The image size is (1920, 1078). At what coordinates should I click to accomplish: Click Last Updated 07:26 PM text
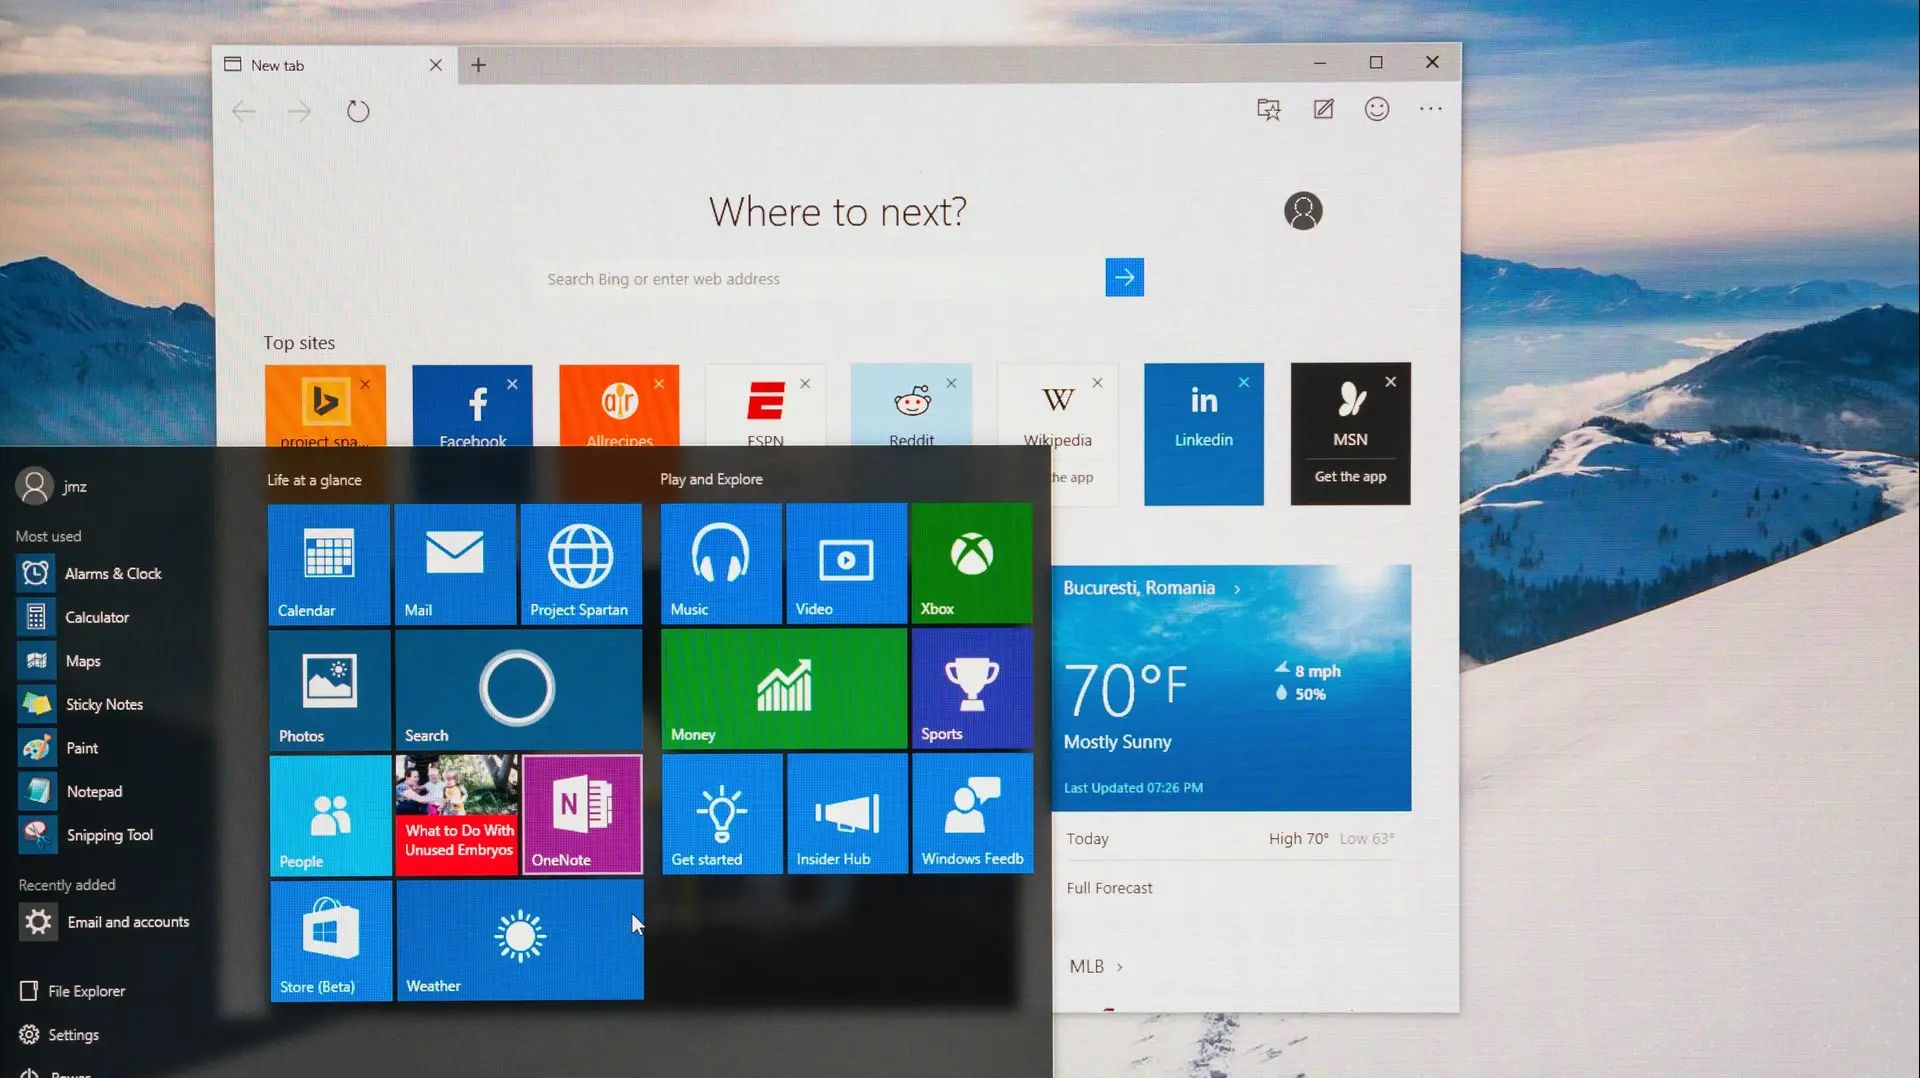[1133, 788]
